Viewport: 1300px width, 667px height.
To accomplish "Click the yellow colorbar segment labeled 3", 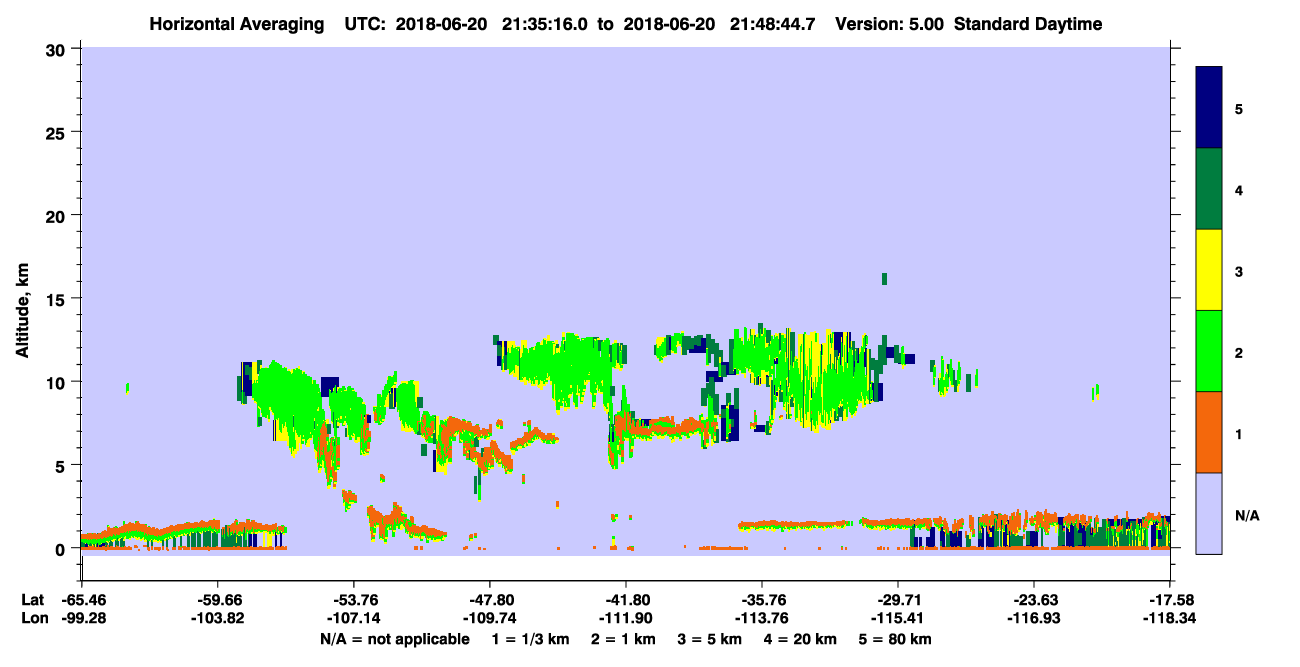I will 1209,270.
